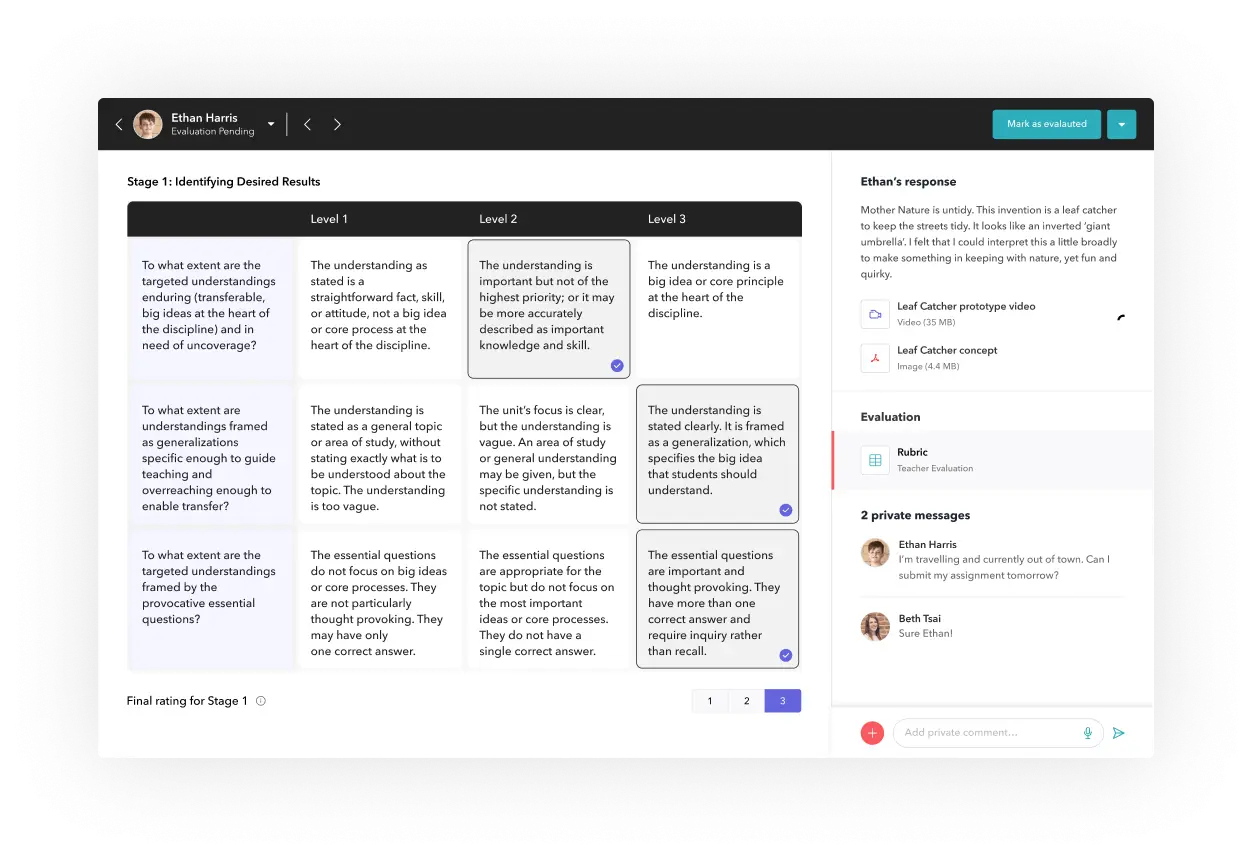Image resolution: width=1252 pixels, height=856 pixels.
Task: Select Level 2 cell for enduring understandings row
Action: pos(549,308)
